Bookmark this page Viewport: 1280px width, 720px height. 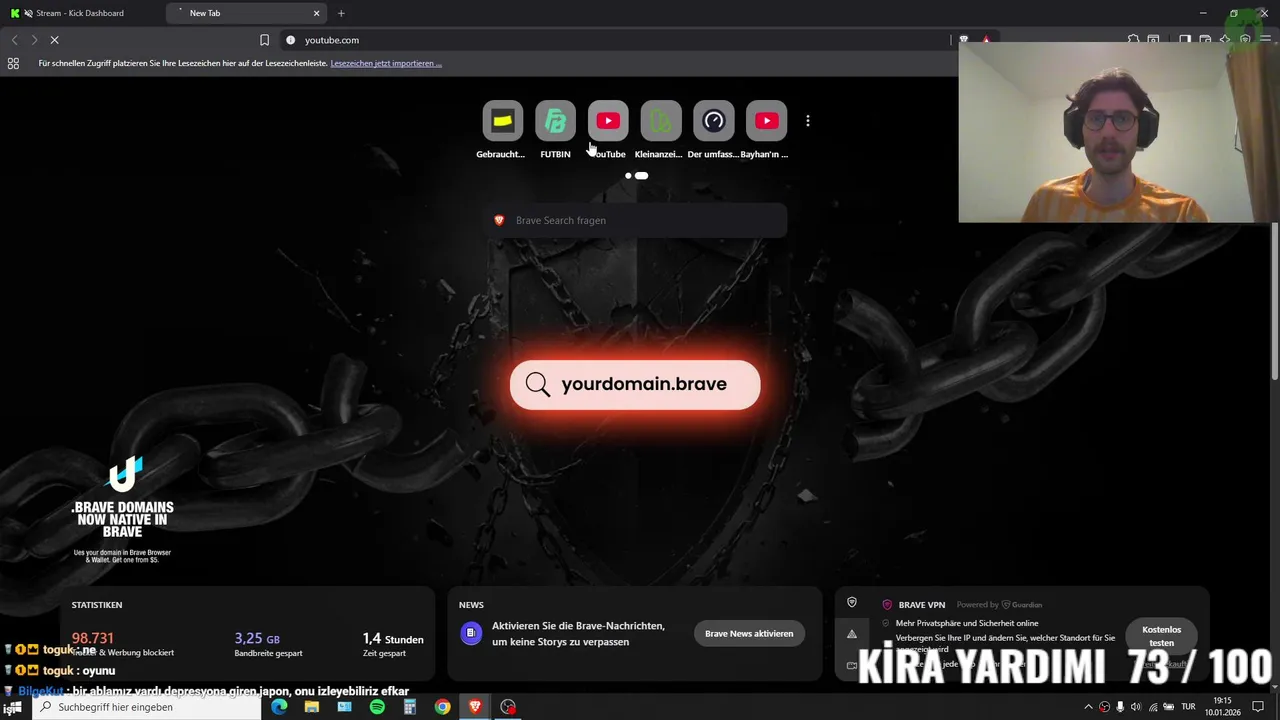[264, 40]
